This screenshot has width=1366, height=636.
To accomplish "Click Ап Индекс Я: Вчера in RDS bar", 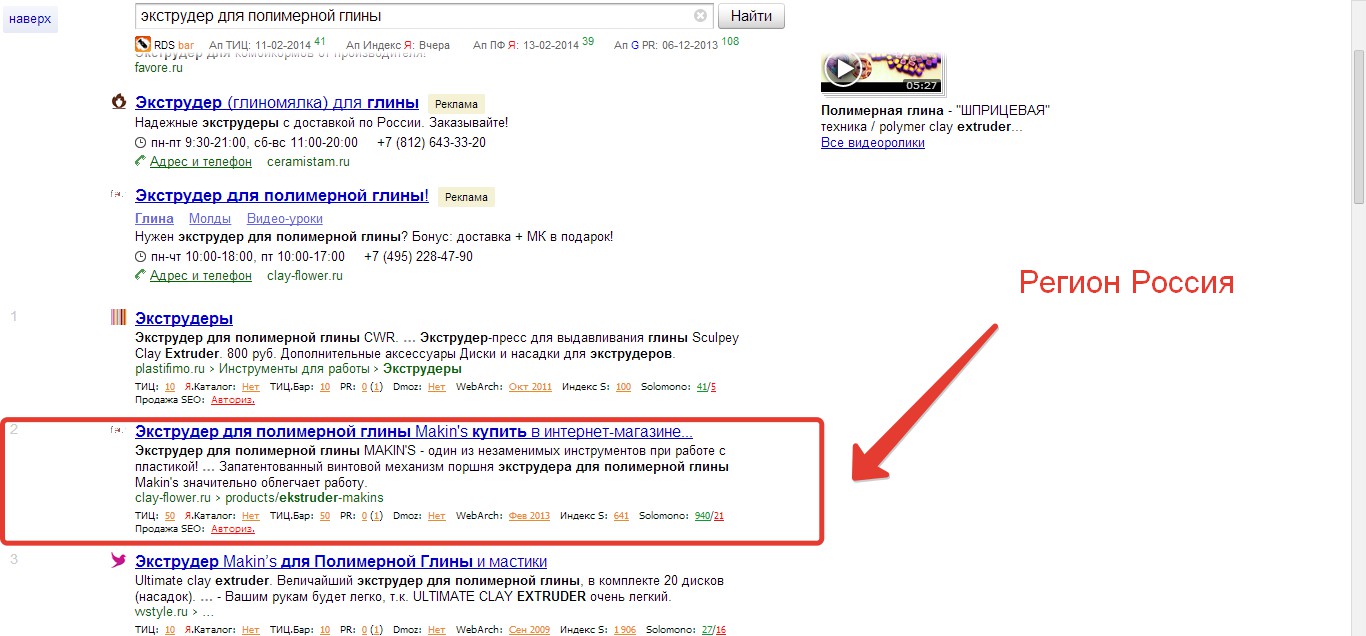I will (x=398, y=45).
